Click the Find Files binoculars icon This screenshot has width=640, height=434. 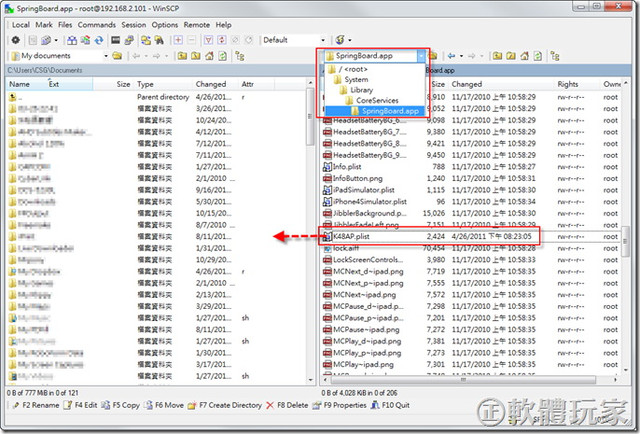[159, 40]
